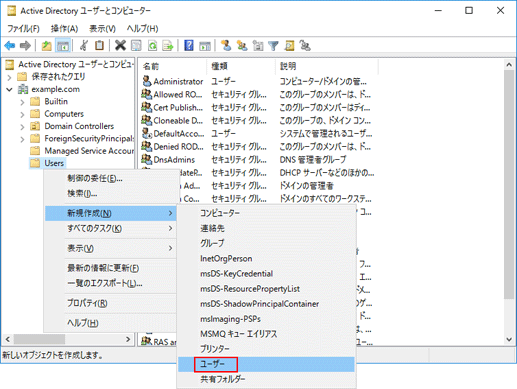Click the Find objects toolbar icon

pyautogui.click(x=289, y=45)
